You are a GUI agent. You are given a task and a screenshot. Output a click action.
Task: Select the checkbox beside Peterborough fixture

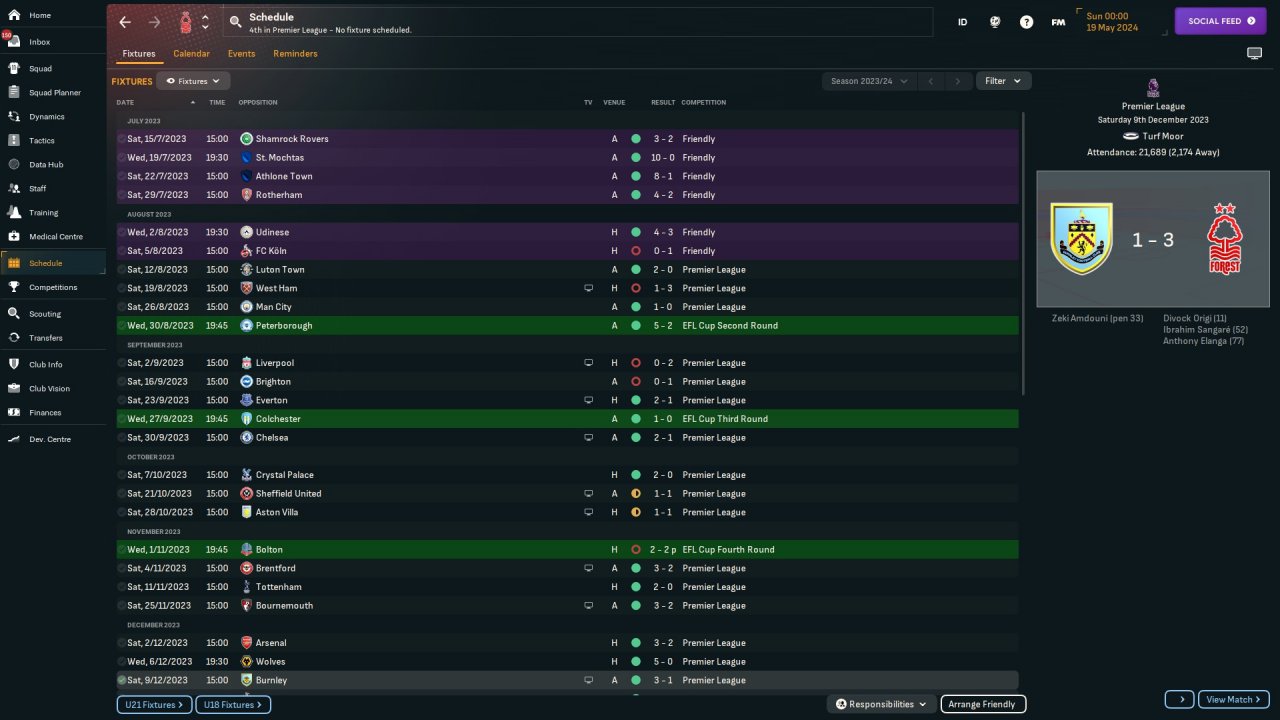(122, 326)
